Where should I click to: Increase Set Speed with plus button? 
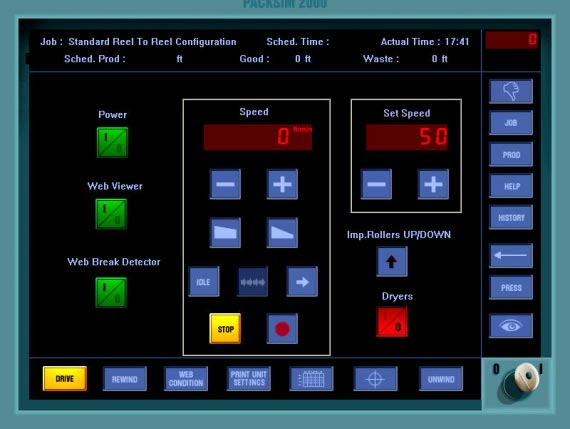tap(433, 184)
